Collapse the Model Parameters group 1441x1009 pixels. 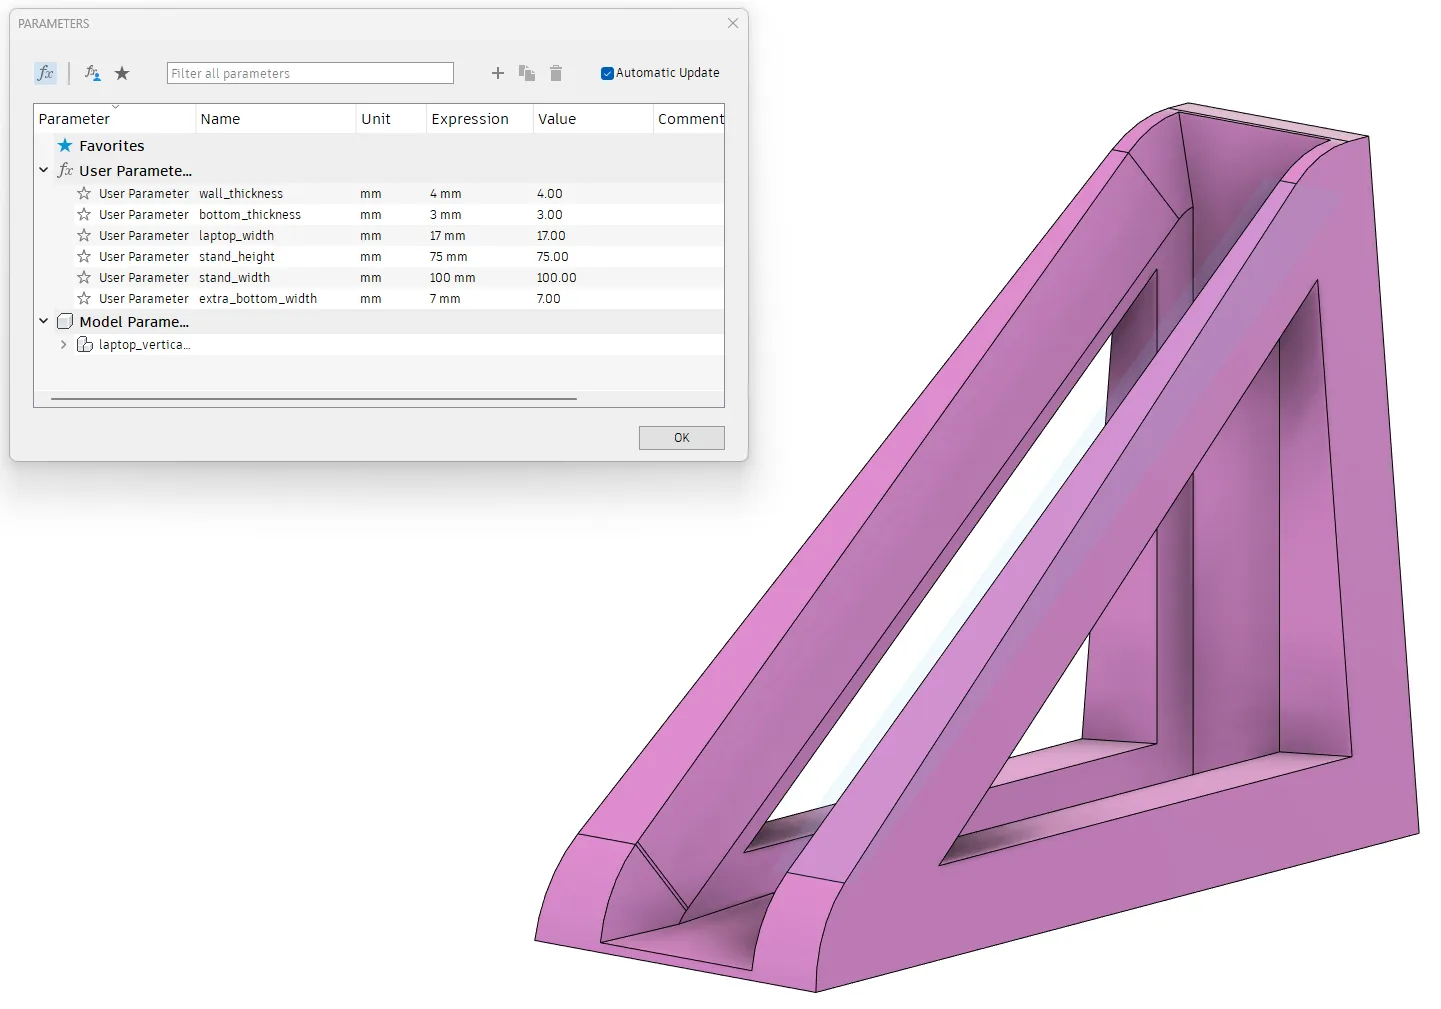[x=44, y=321]
